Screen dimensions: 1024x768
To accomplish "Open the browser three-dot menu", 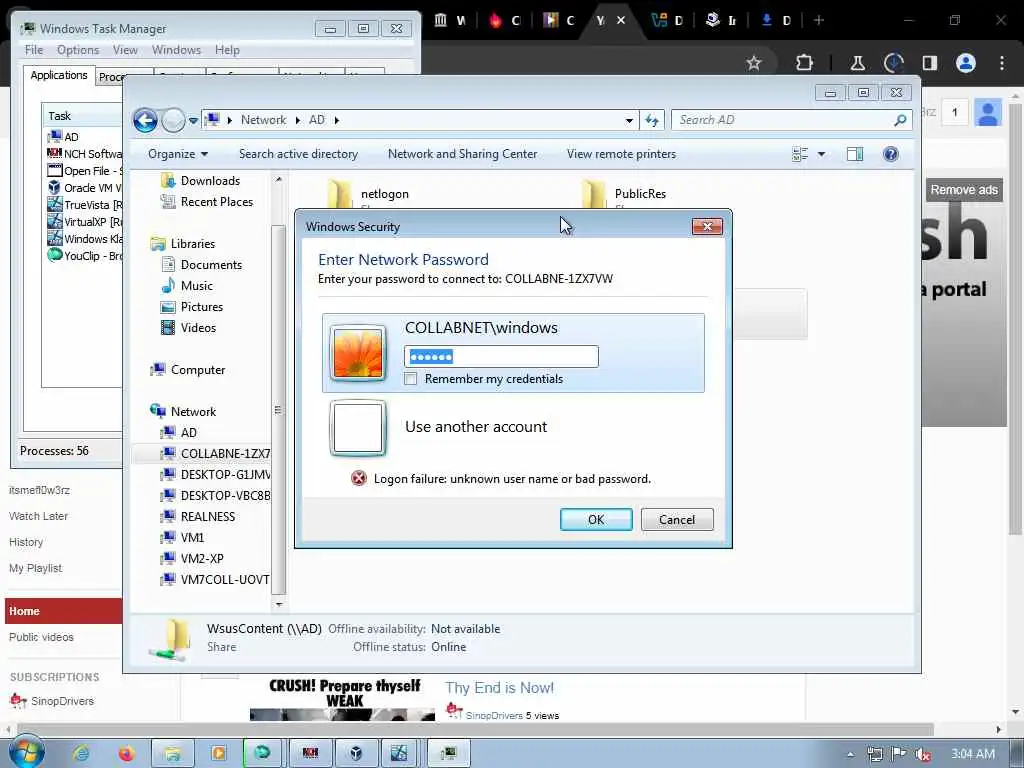I will click(x=1002, y=63).
